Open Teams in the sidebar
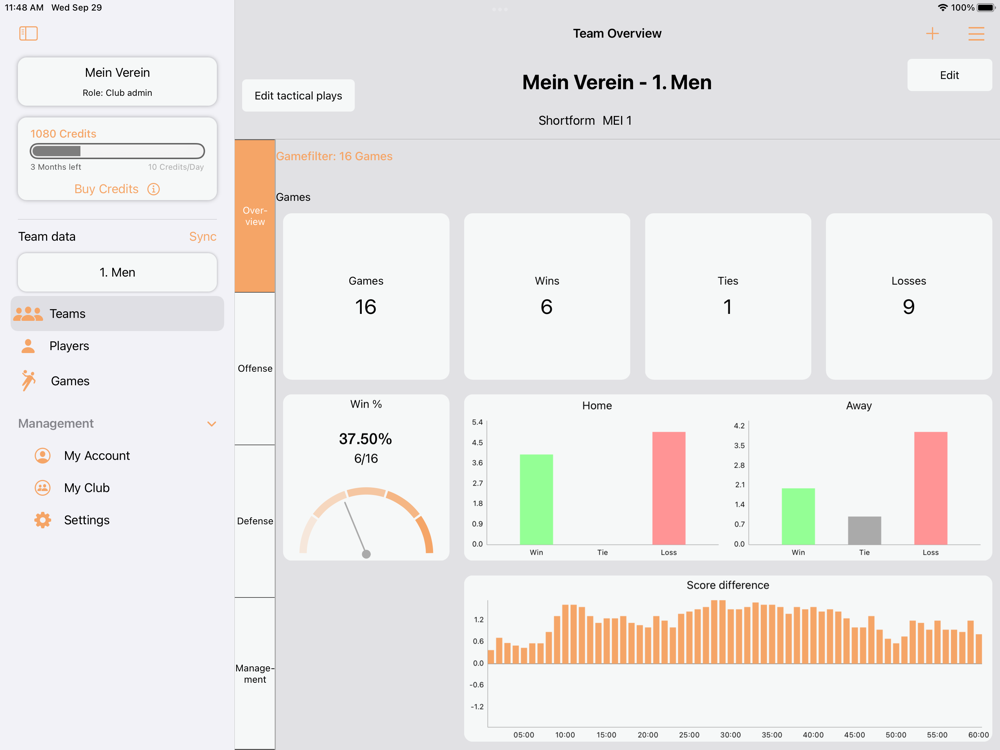The image size is (1000, 750). point(117,314)
